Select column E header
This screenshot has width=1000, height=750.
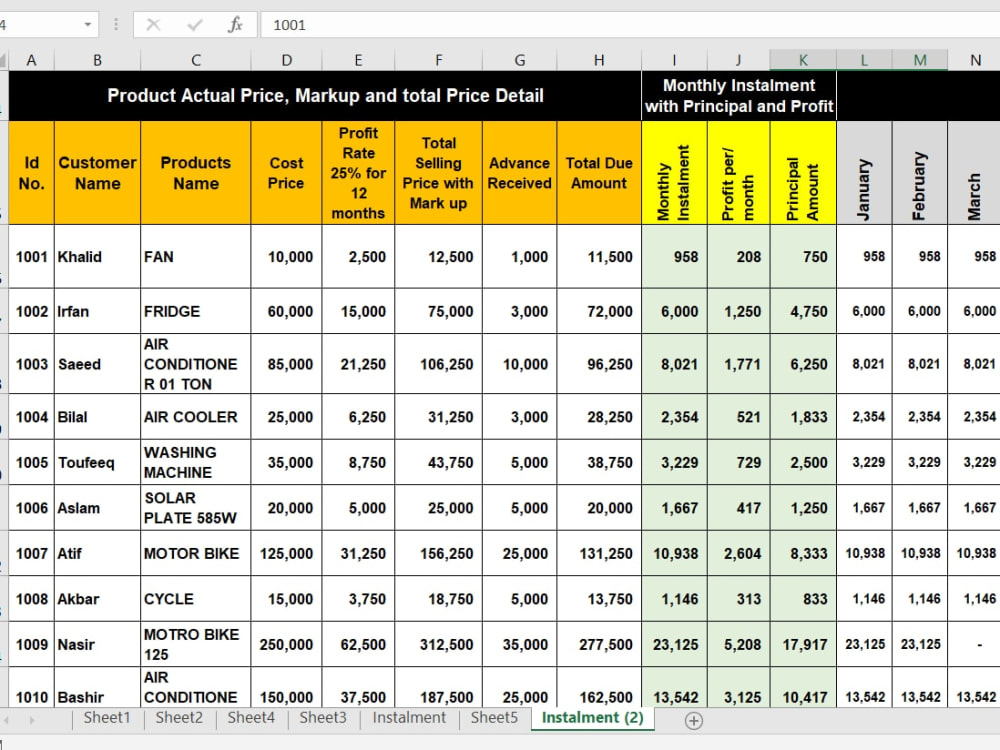(358, 61)
